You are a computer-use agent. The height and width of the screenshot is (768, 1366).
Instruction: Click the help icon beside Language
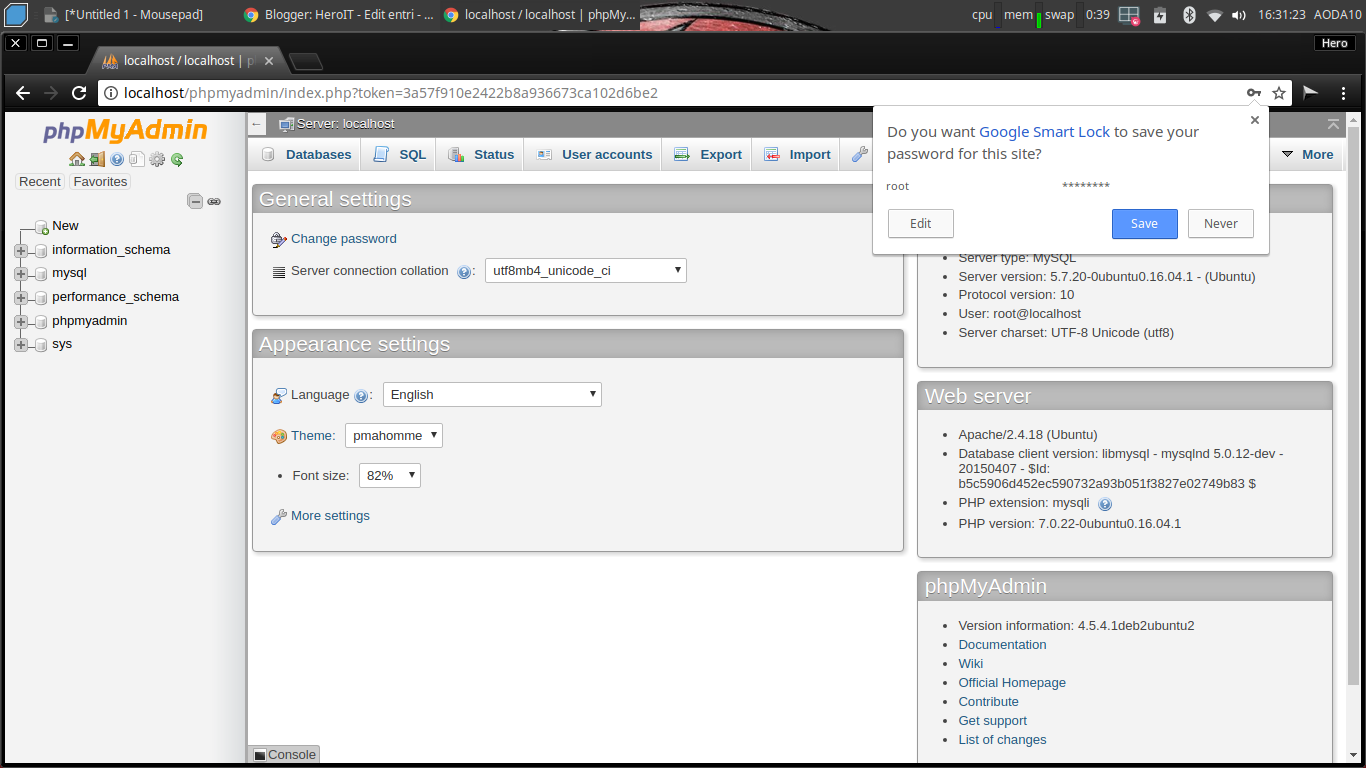coord(361,396)
